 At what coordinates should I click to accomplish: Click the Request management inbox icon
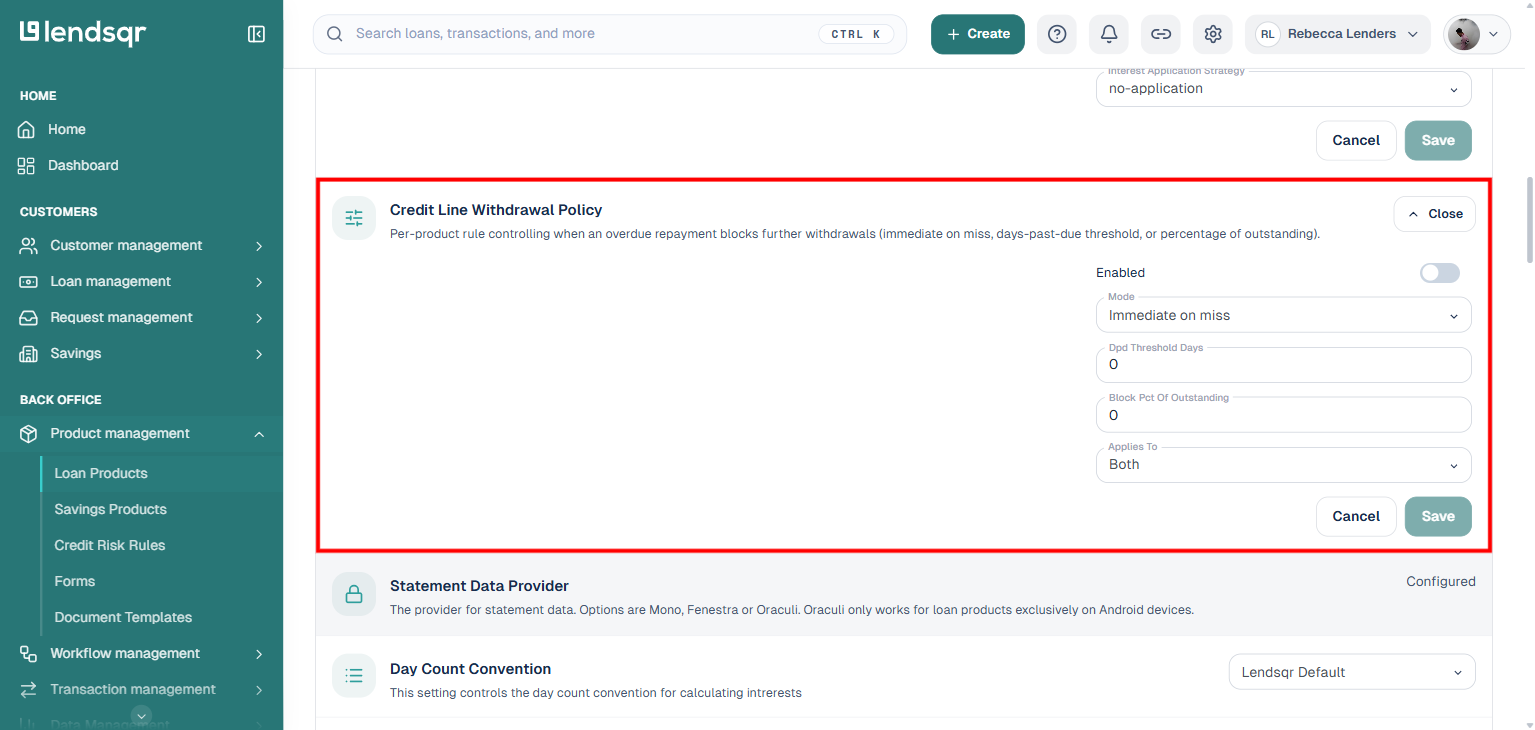(29, 318)
